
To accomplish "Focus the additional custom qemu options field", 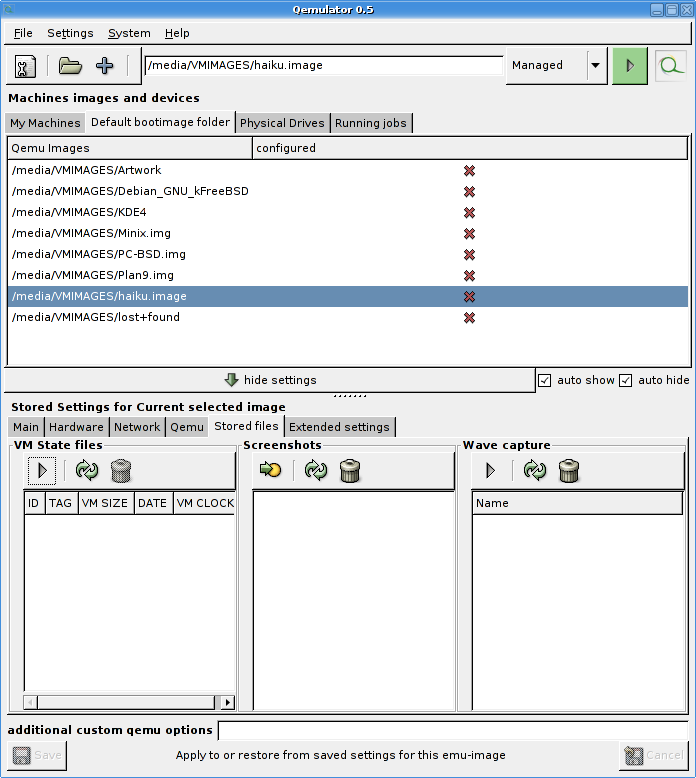I will click(453, 730).
